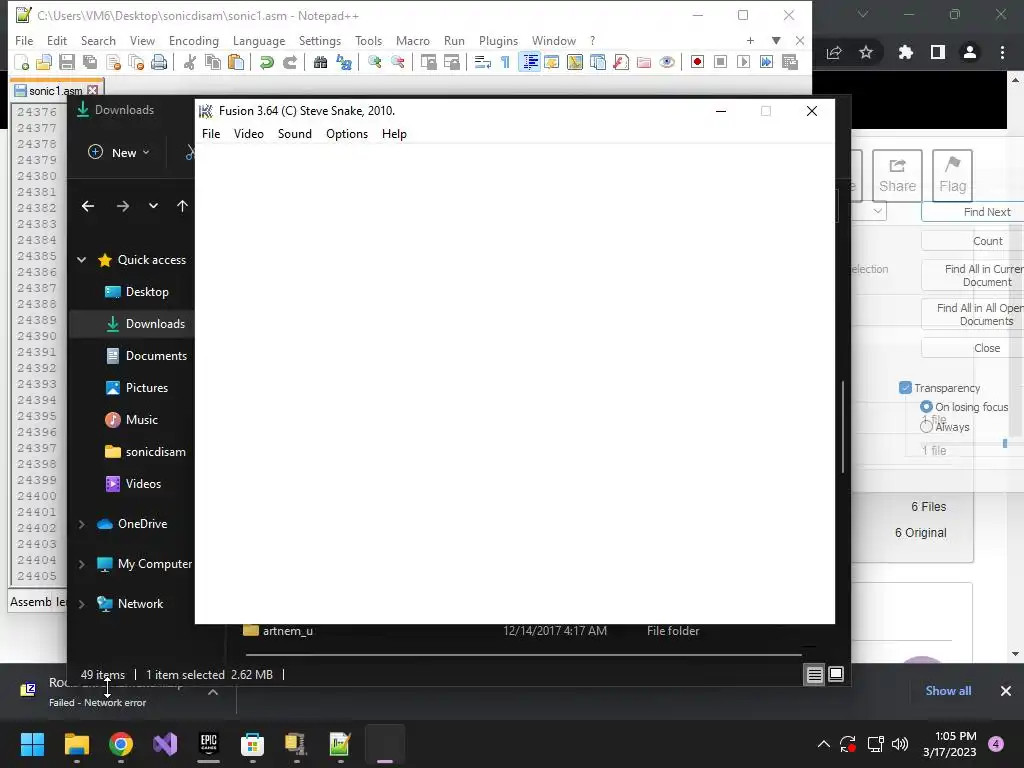Open the failed download item options chevron

(213, 692)
